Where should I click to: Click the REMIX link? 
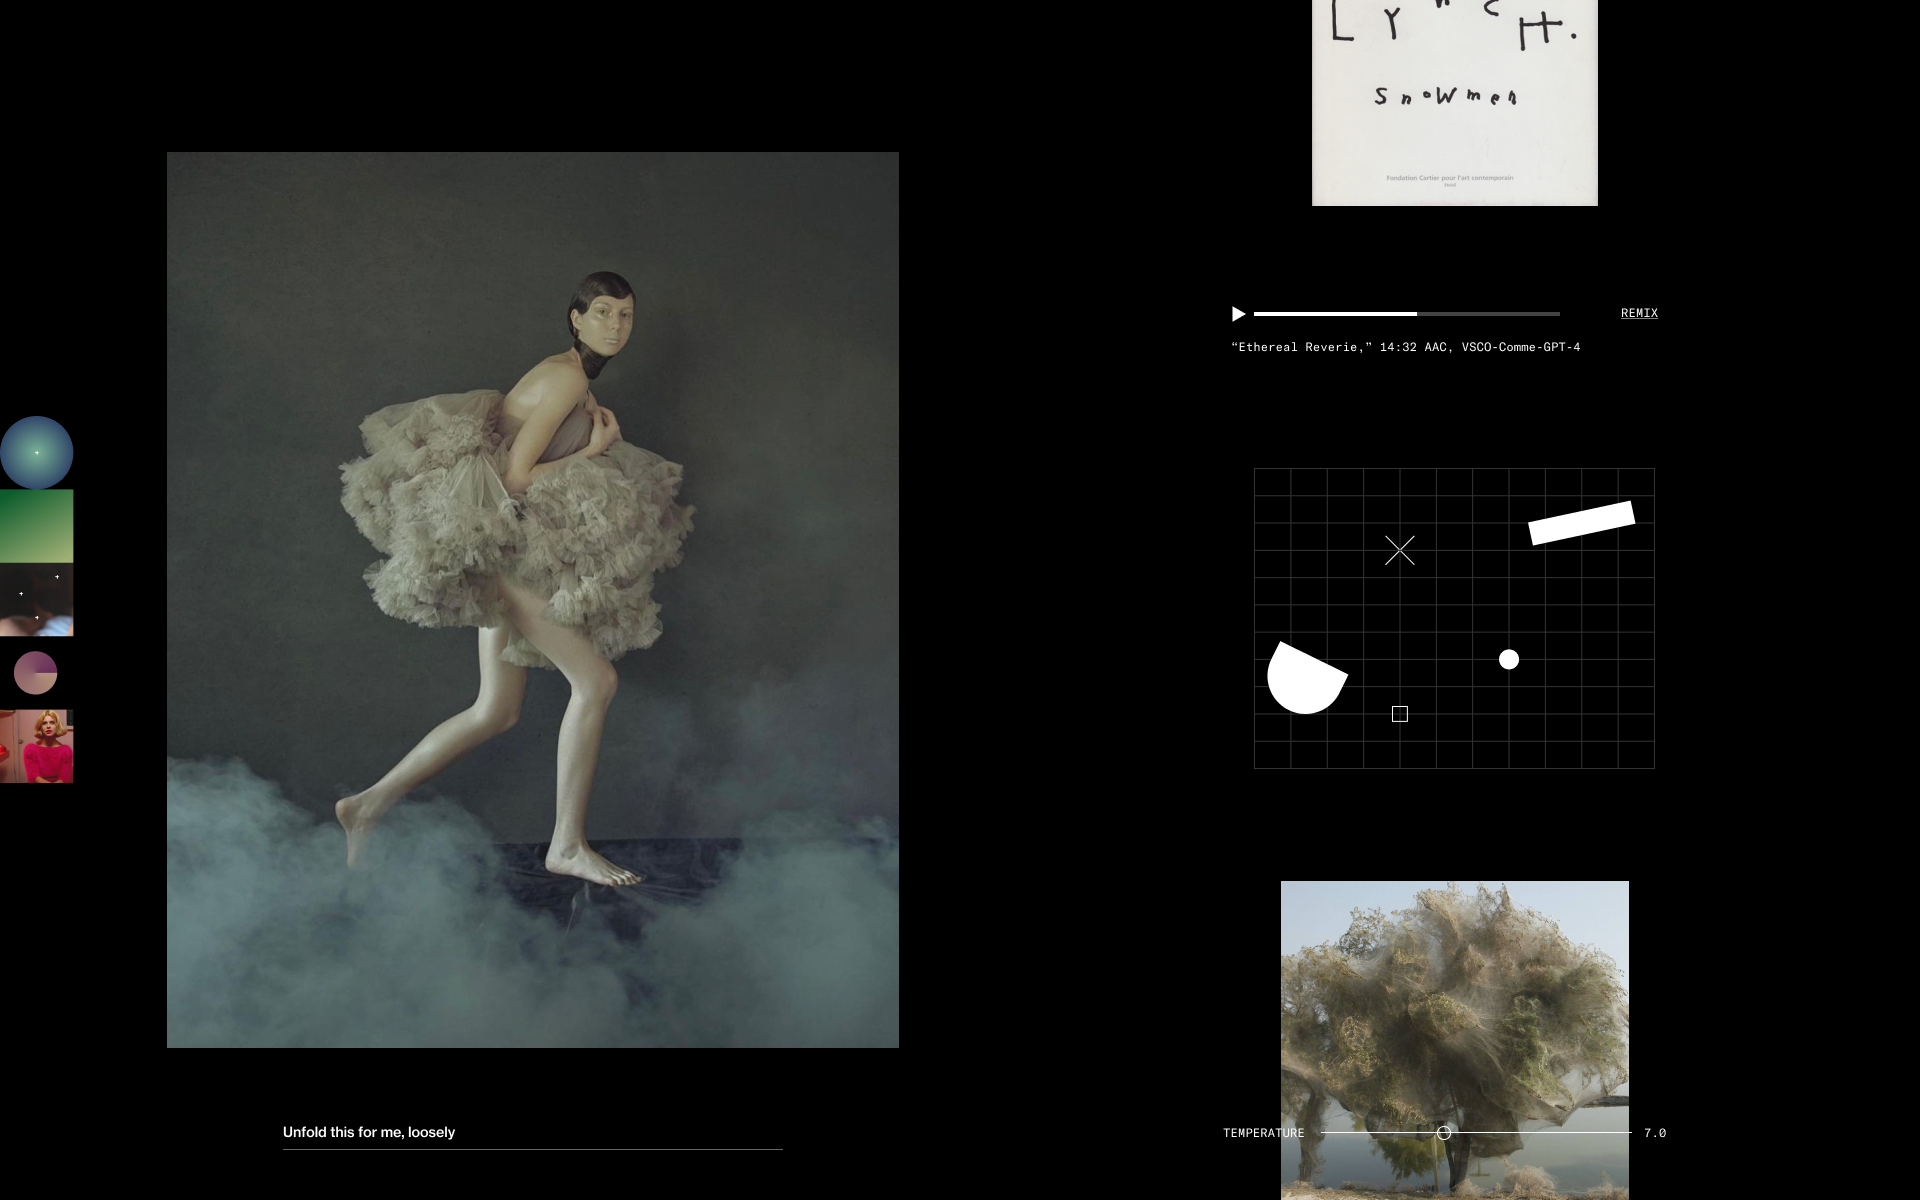point(1639,313)
